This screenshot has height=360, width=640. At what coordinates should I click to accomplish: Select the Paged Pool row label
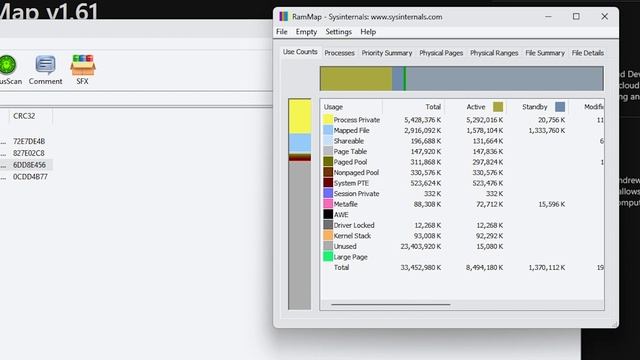[350, 162]
